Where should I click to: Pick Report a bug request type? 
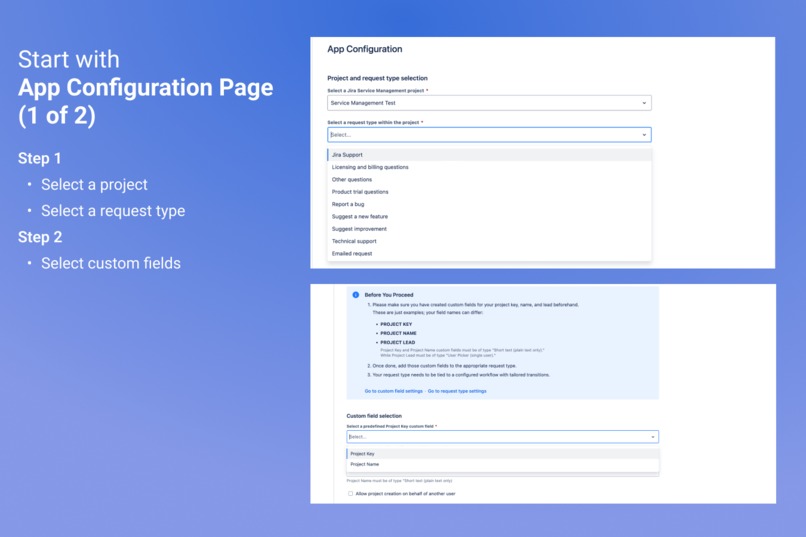[489, 204]
